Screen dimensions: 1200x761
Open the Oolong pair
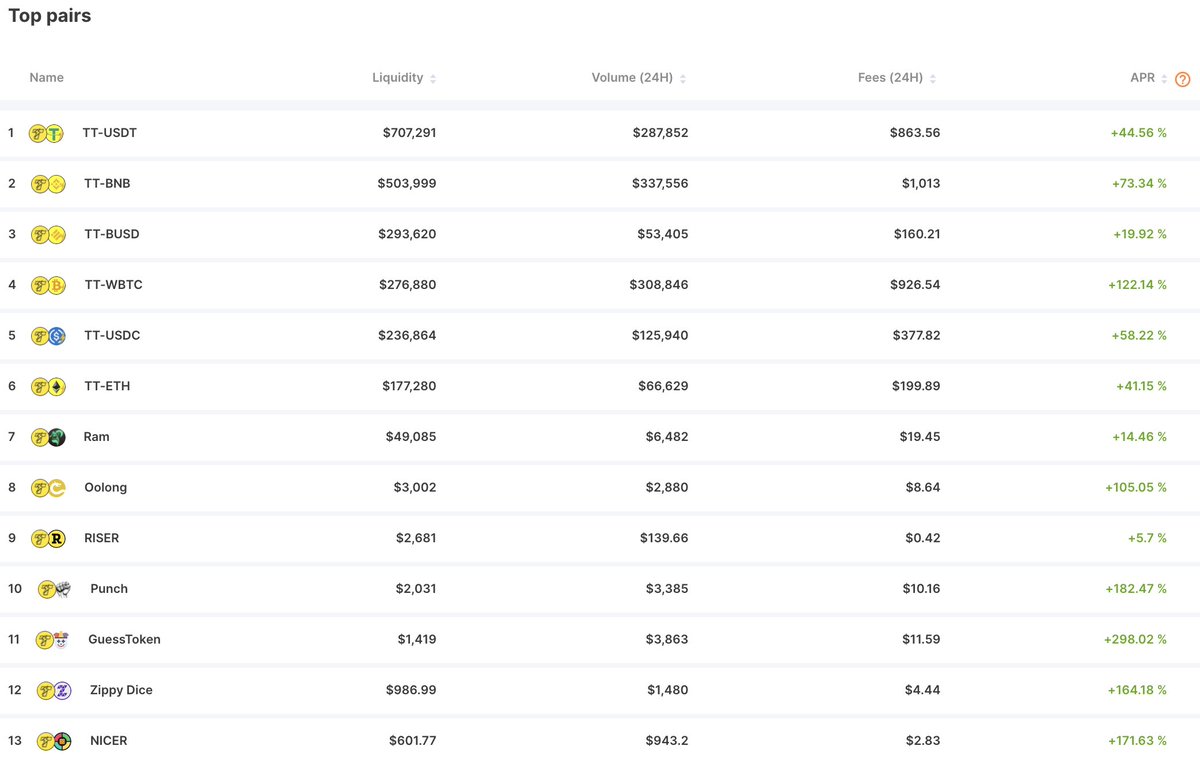105,488
